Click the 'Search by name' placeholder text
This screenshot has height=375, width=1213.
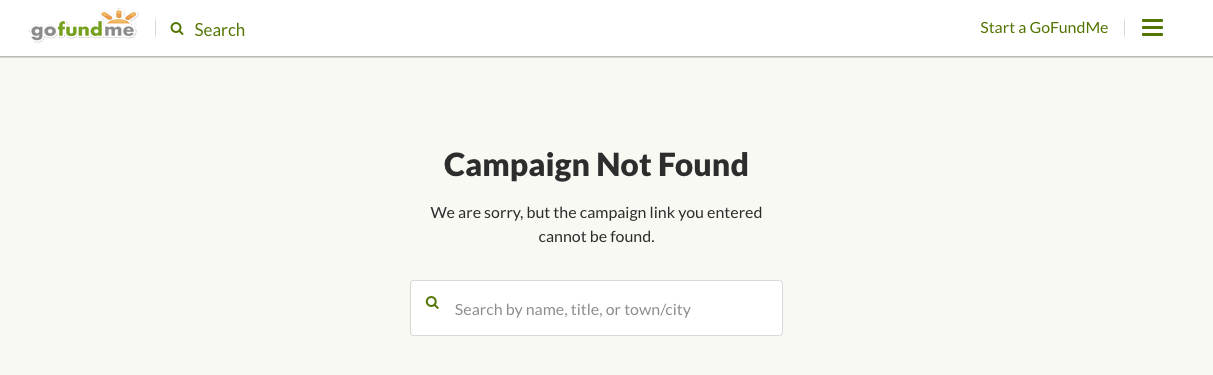click(572, 310)
